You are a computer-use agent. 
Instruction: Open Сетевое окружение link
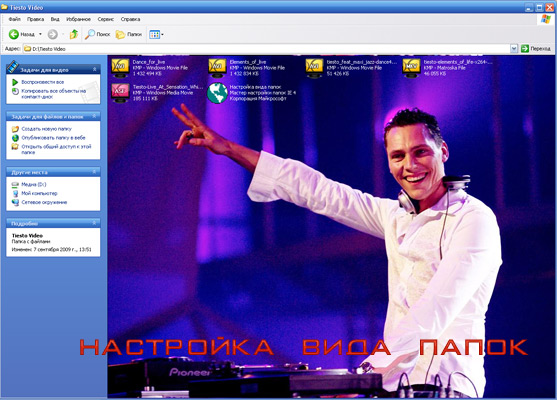[x=44, y=202]
